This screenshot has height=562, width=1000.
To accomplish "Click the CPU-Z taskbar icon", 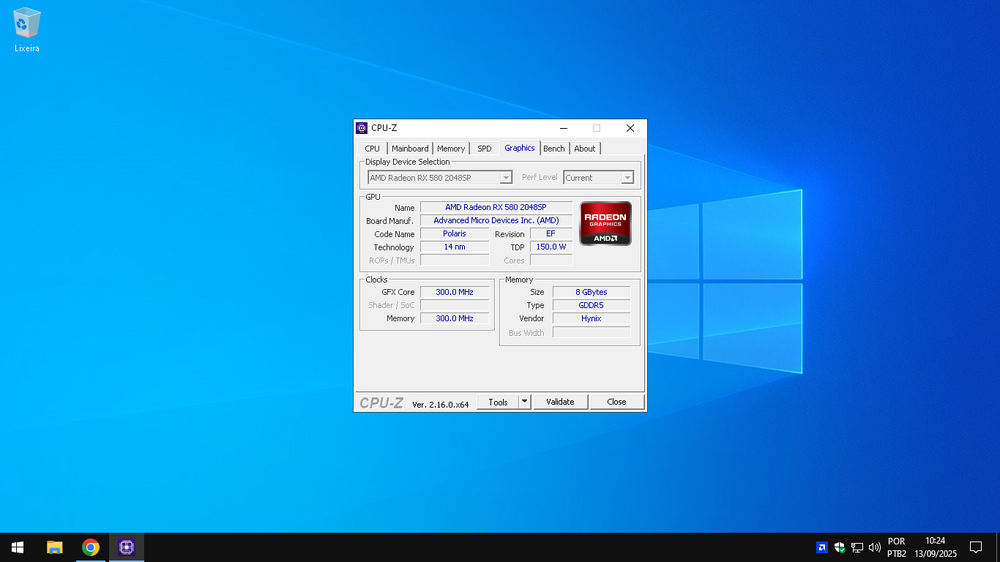I will [126, 547].
